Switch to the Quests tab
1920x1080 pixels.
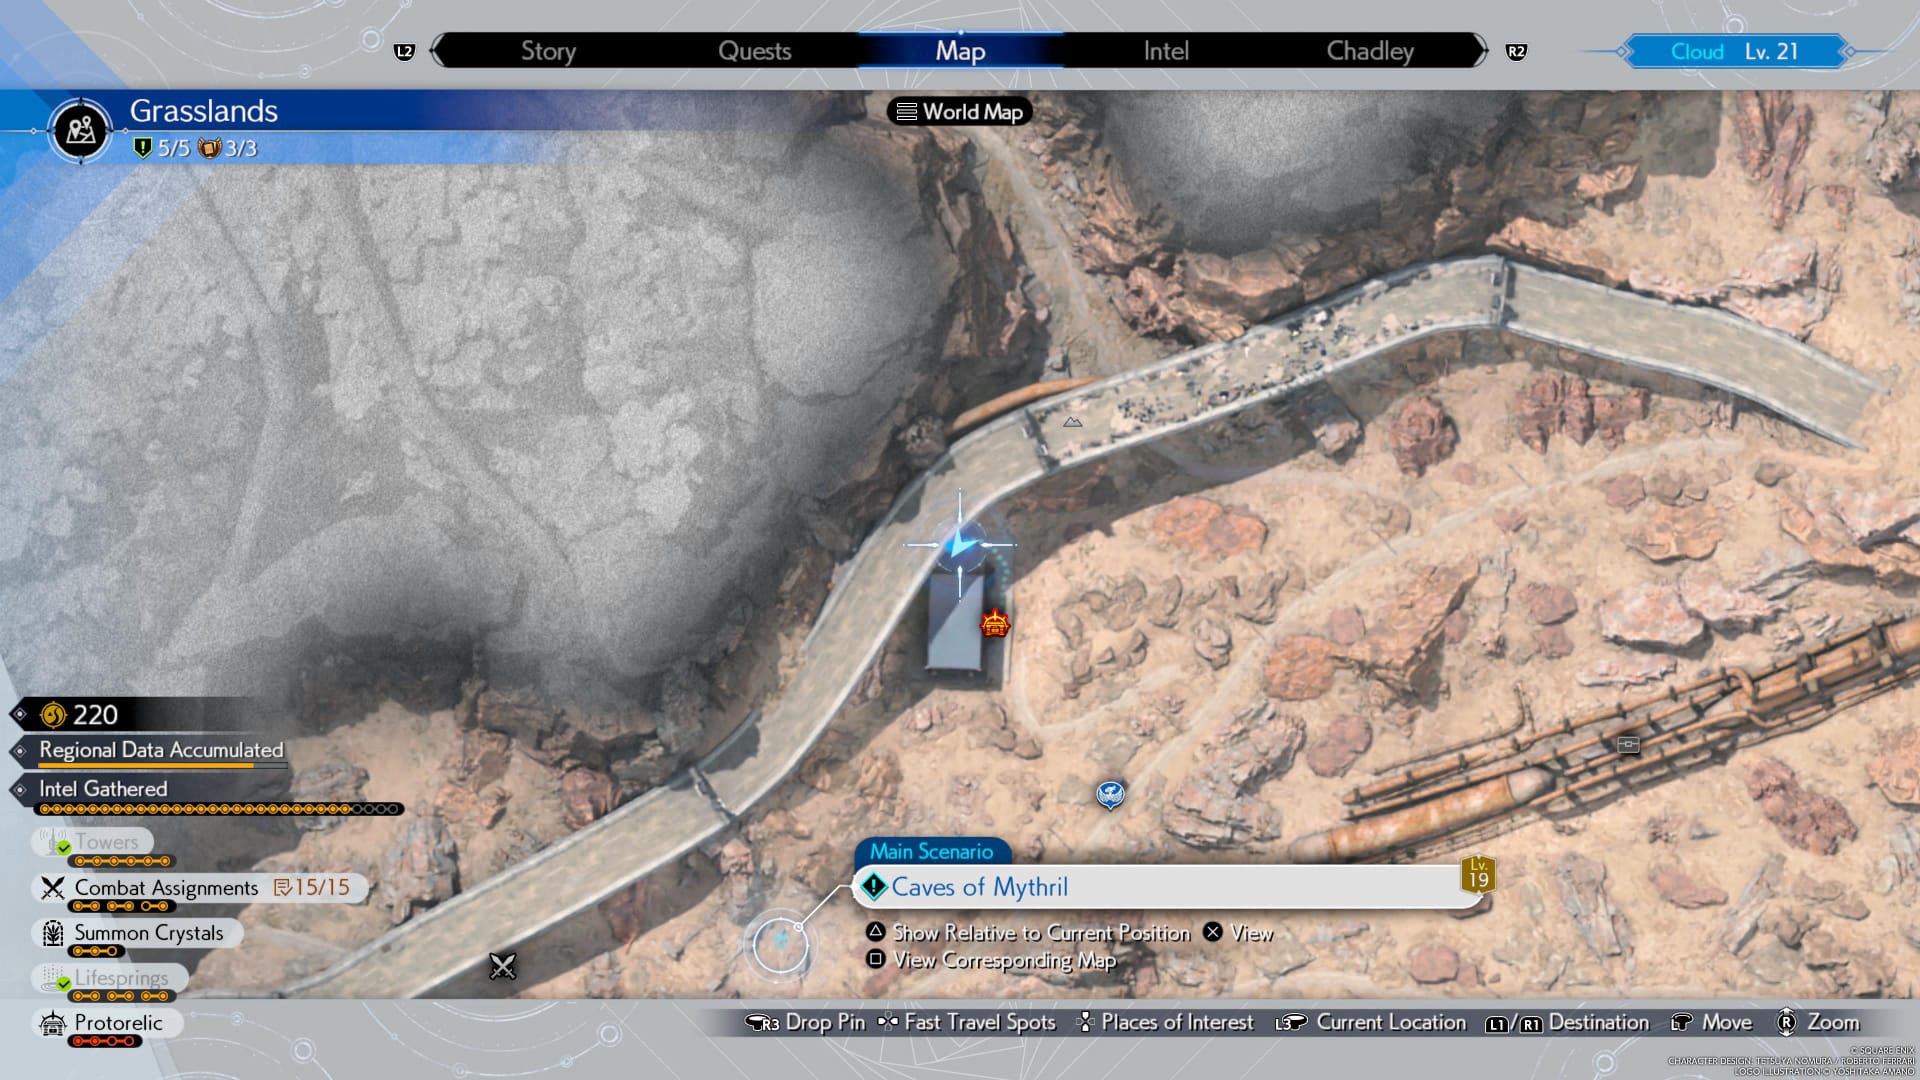[x=754, y=51]
